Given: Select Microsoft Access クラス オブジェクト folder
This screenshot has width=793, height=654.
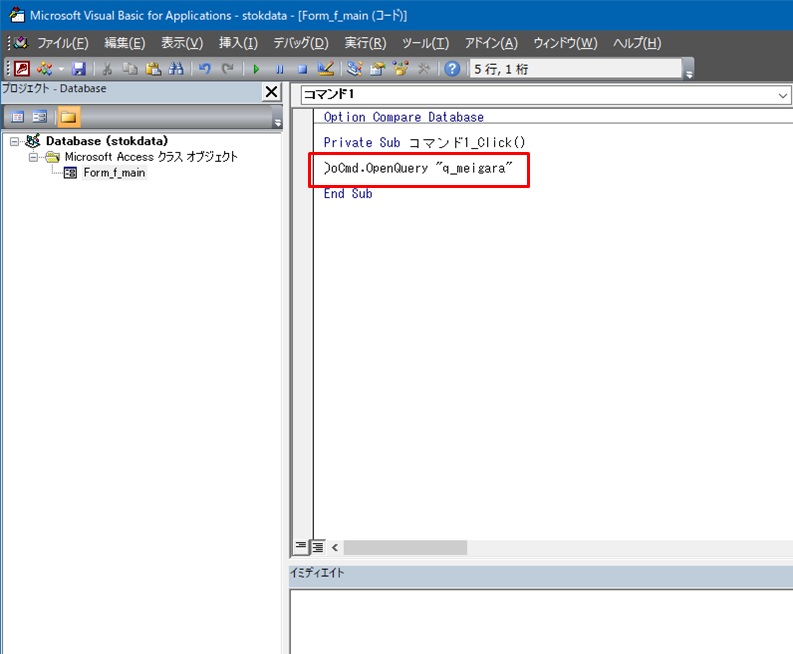Looking at the screenshot, I should (x=151, y=157).
